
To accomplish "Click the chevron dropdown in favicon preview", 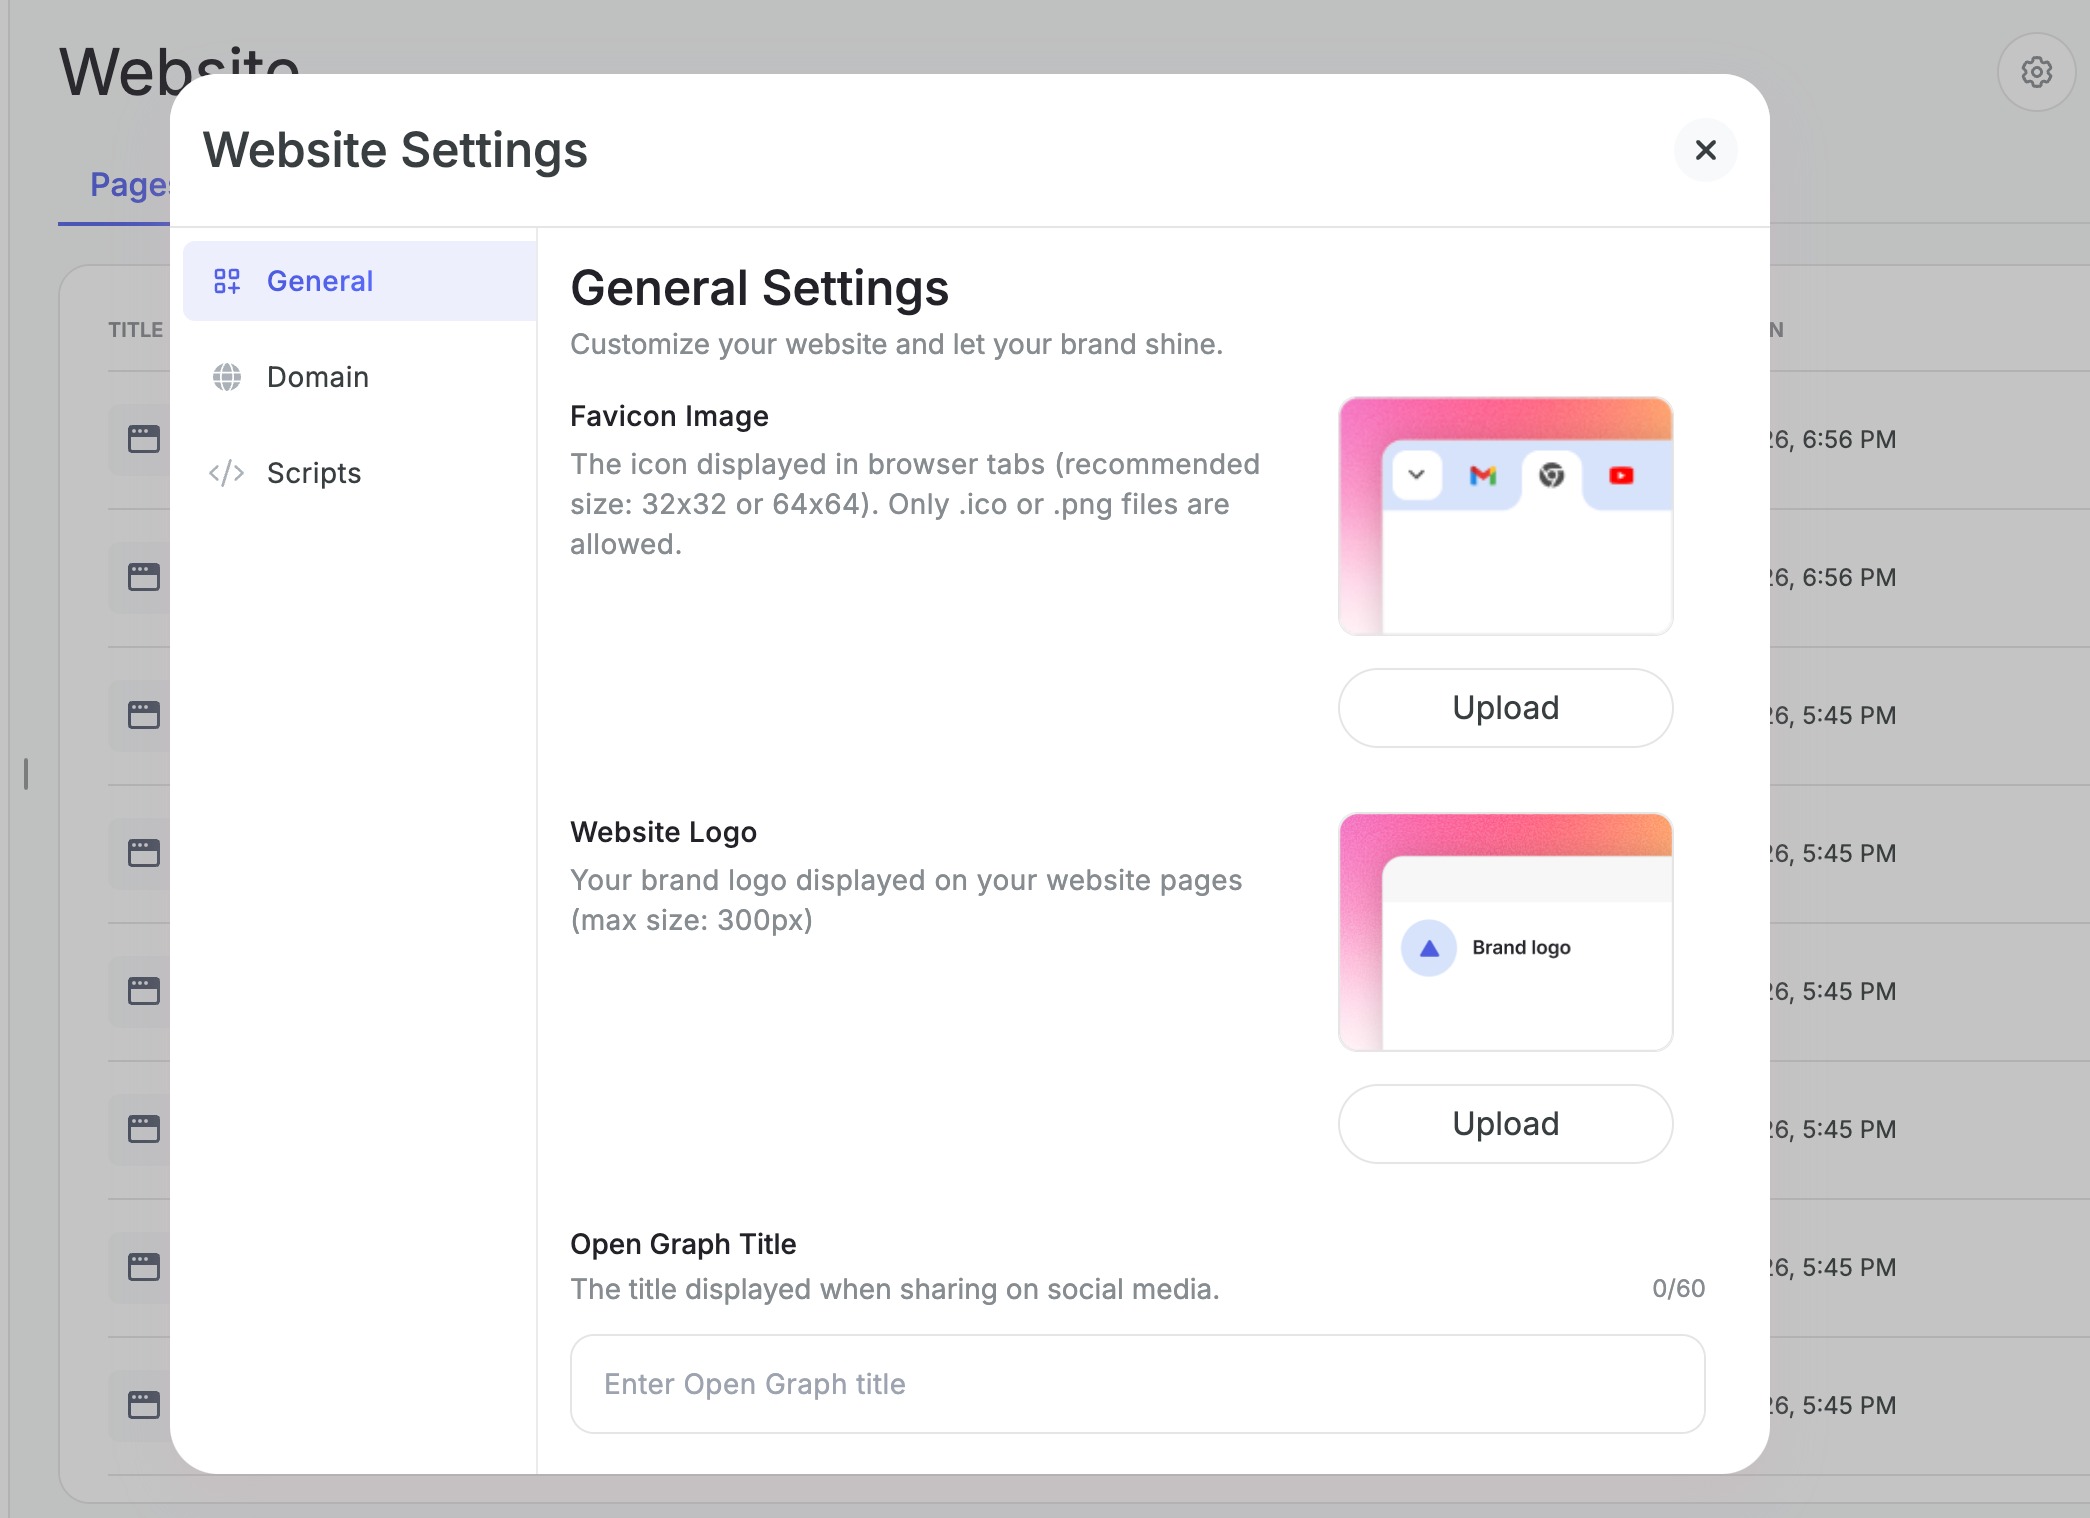I will 1416,475.
